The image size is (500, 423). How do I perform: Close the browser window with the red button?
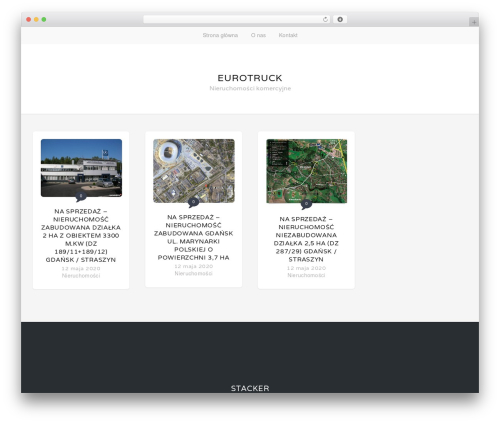click(x=29, y=19)
